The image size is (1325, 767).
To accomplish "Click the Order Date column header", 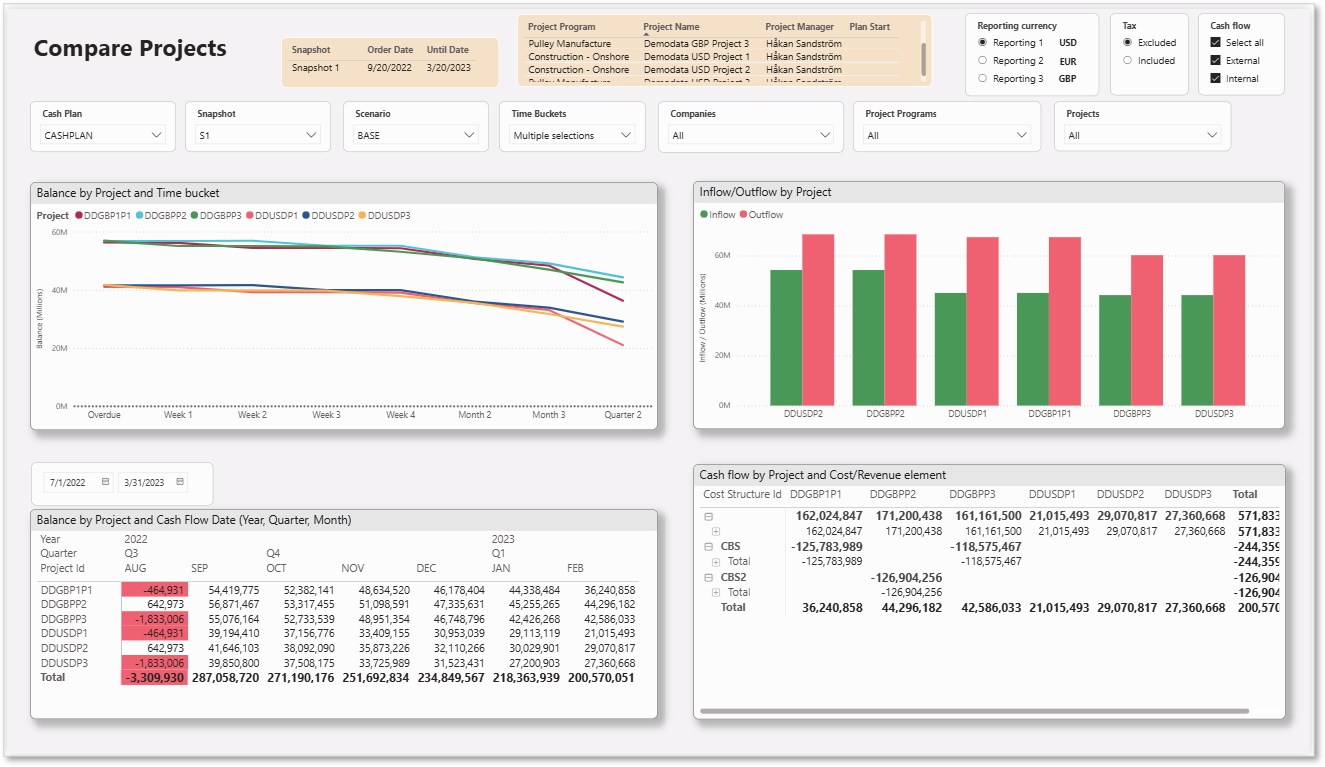I will pyautogui.click(x=390, y=50).
